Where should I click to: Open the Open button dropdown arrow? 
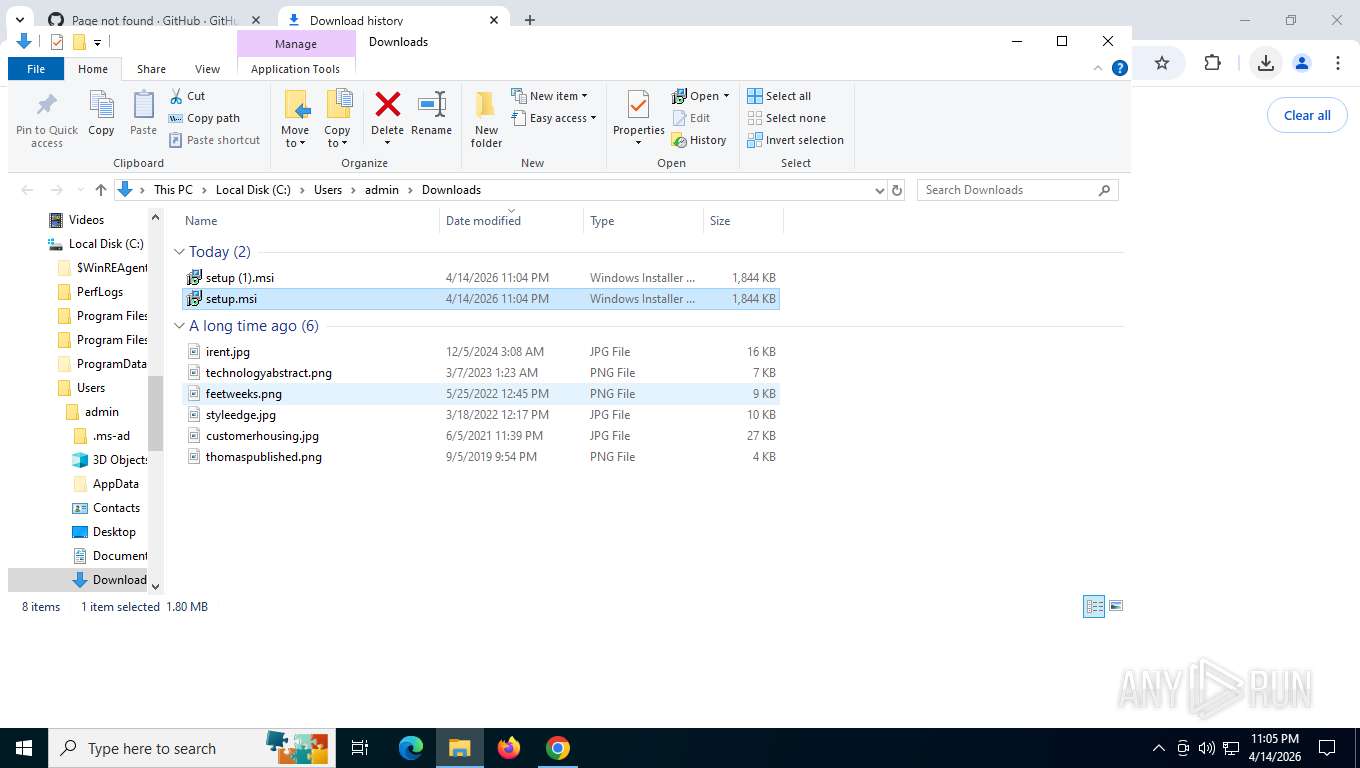[726, 96]
